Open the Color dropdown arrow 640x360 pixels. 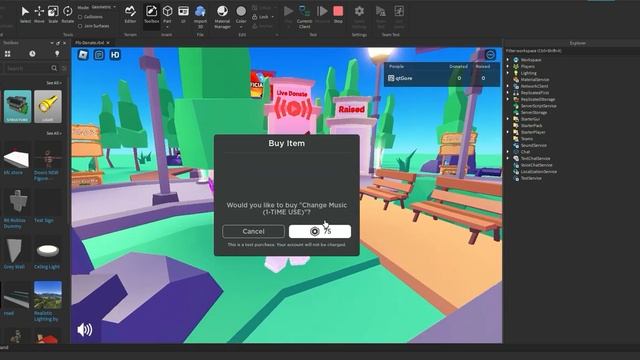241,27
